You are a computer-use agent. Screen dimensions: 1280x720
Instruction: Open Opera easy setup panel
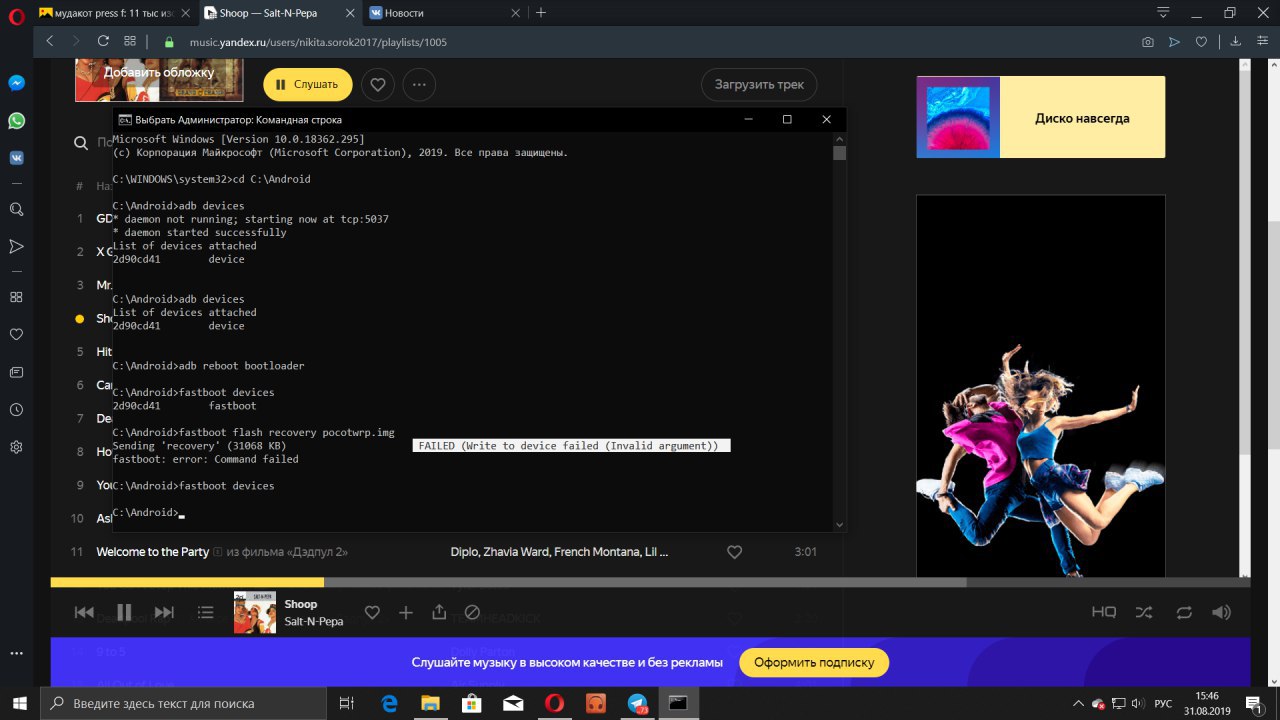click(1264, 42)
